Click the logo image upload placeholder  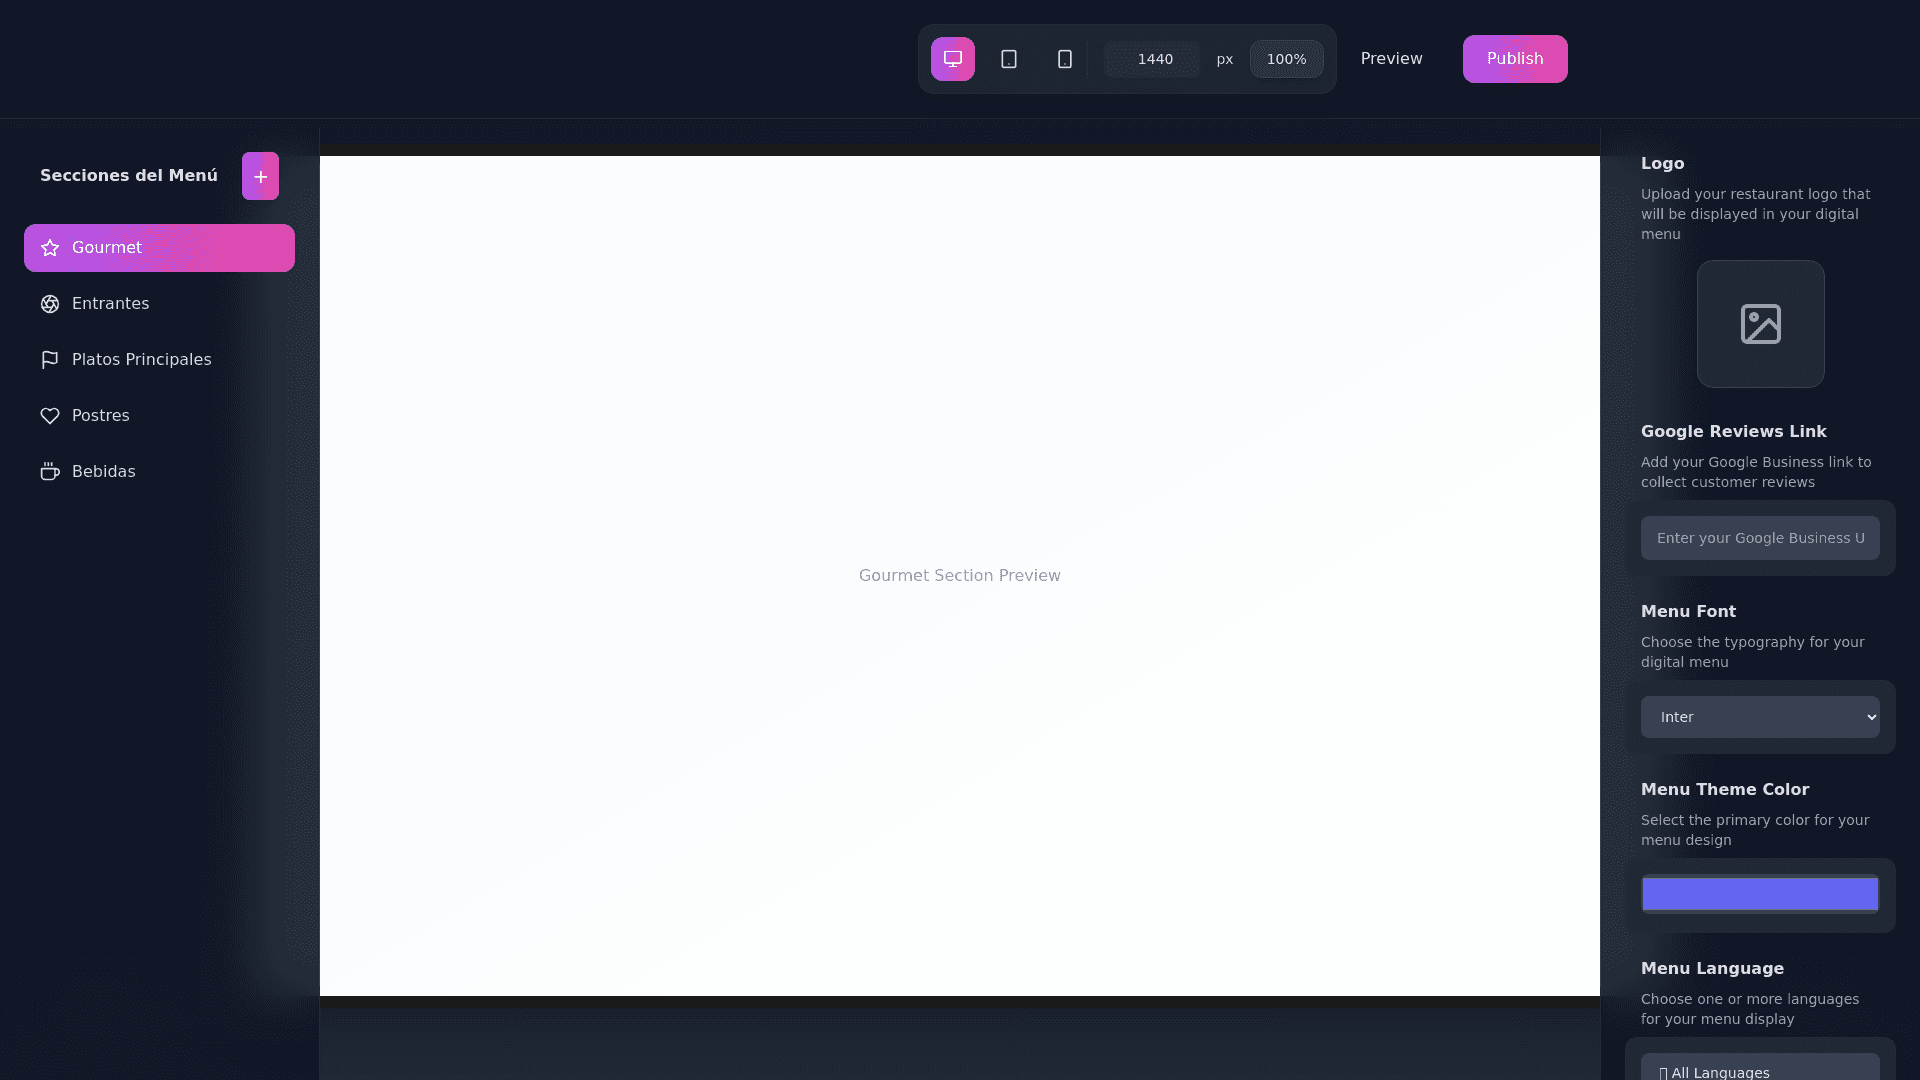(1760, 324)
